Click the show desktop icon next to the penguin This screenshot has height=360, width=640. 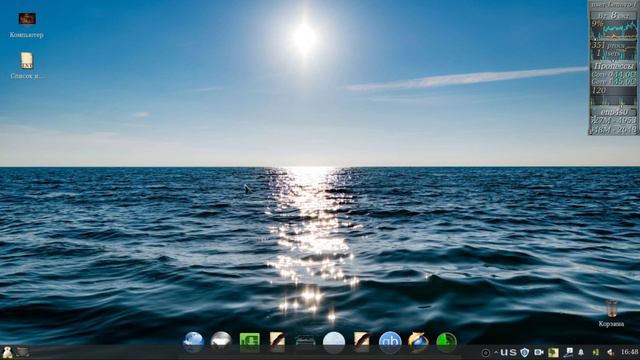click(x=22, y=352)
